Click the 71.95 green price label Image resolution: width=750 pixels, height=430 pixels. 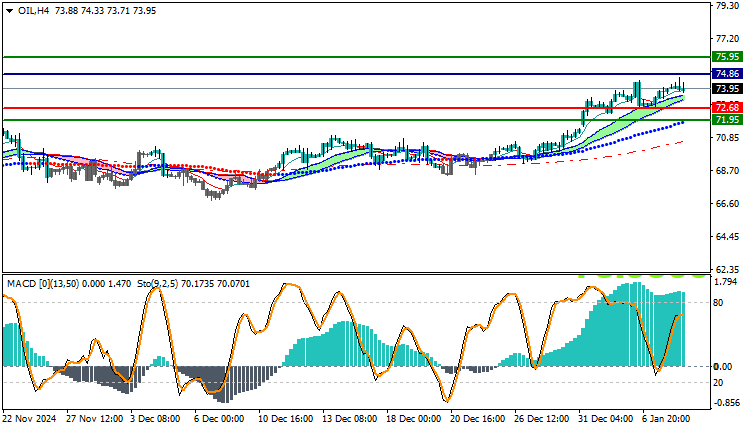(727, 120)
